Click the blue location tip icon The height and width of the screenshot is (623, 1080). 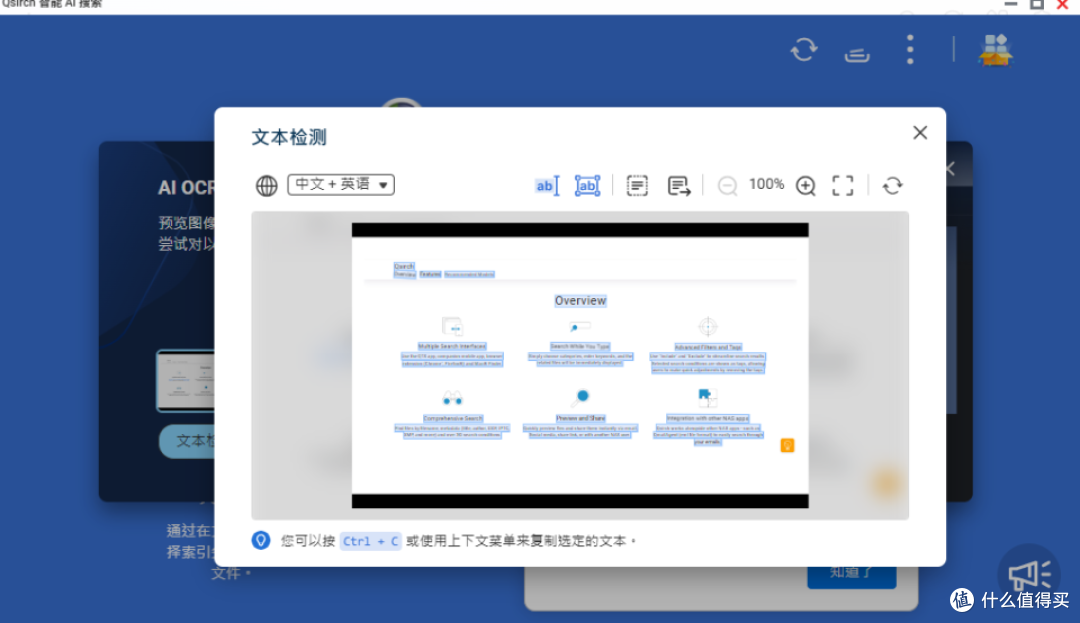(x=261, y=540)
